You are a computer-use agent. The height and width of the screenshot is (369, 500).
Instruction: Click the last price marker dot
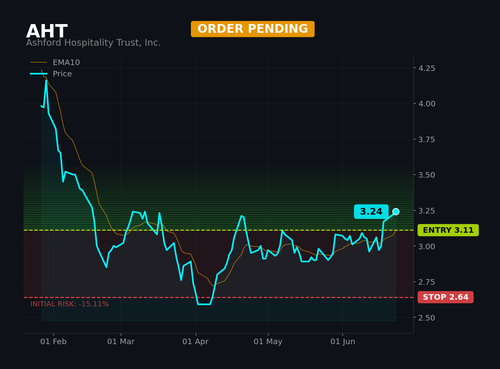tap(396, 212)
